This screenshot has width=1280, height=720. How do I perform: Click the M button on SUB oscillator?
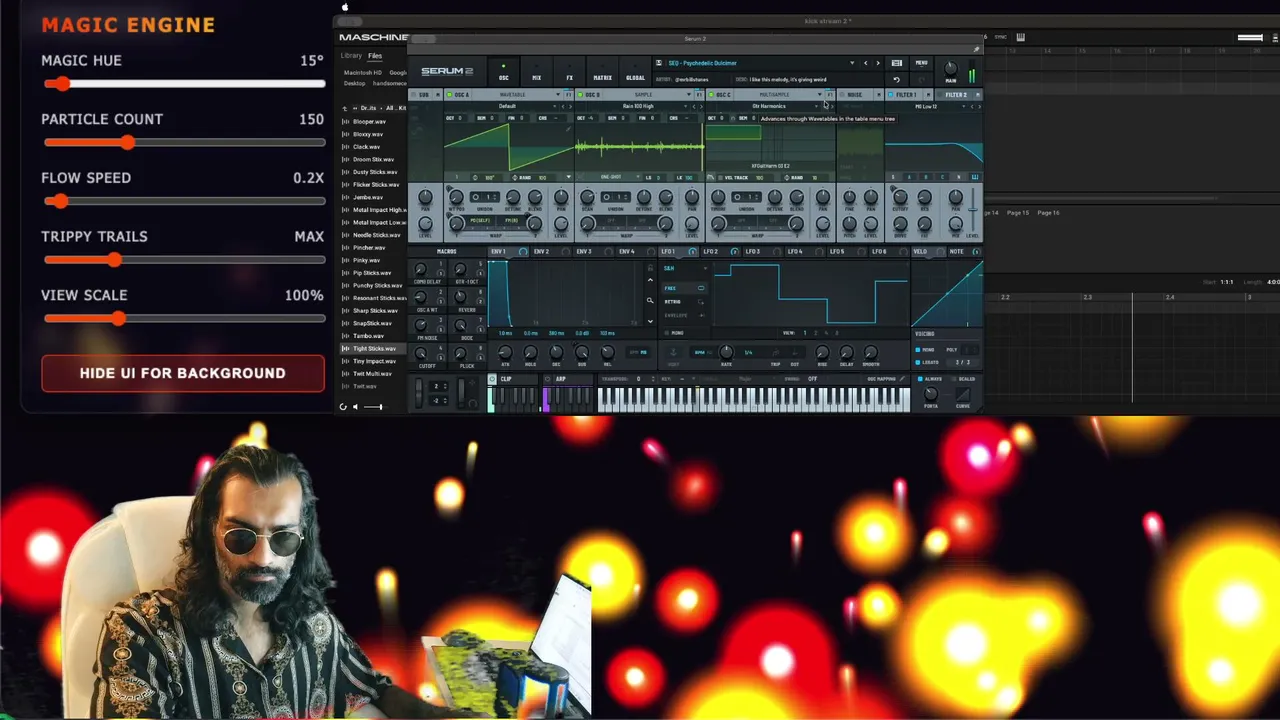pos(438,95)
